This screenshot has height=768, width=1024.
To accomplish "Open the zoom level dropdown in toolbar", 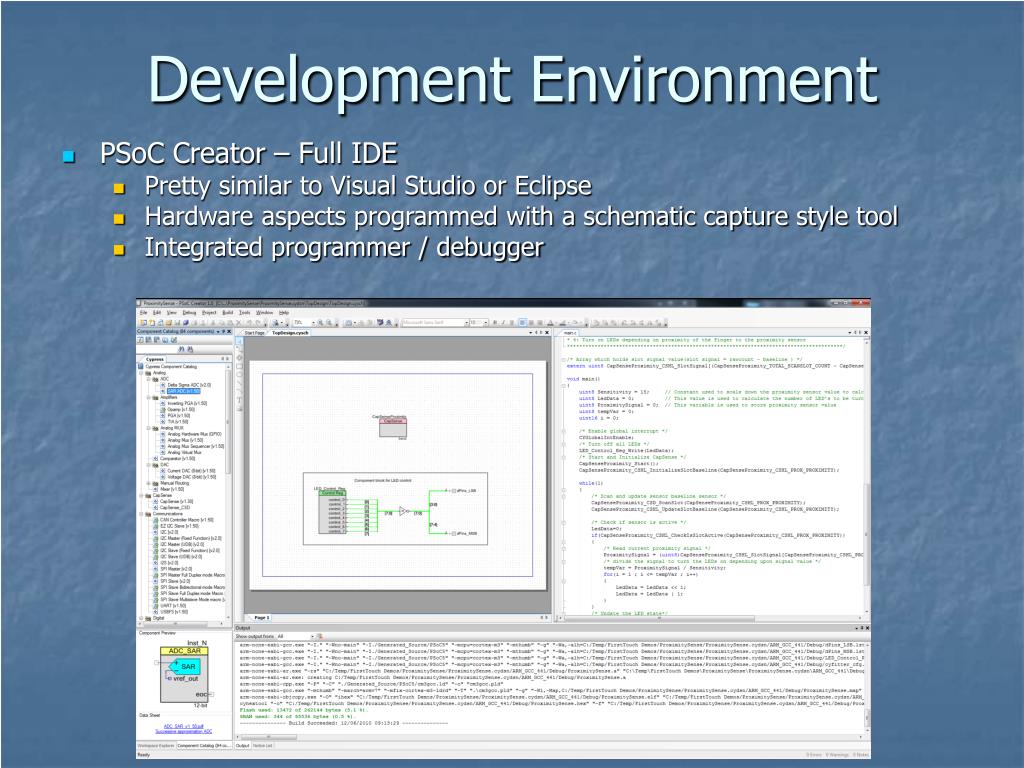I will (313, 323).
